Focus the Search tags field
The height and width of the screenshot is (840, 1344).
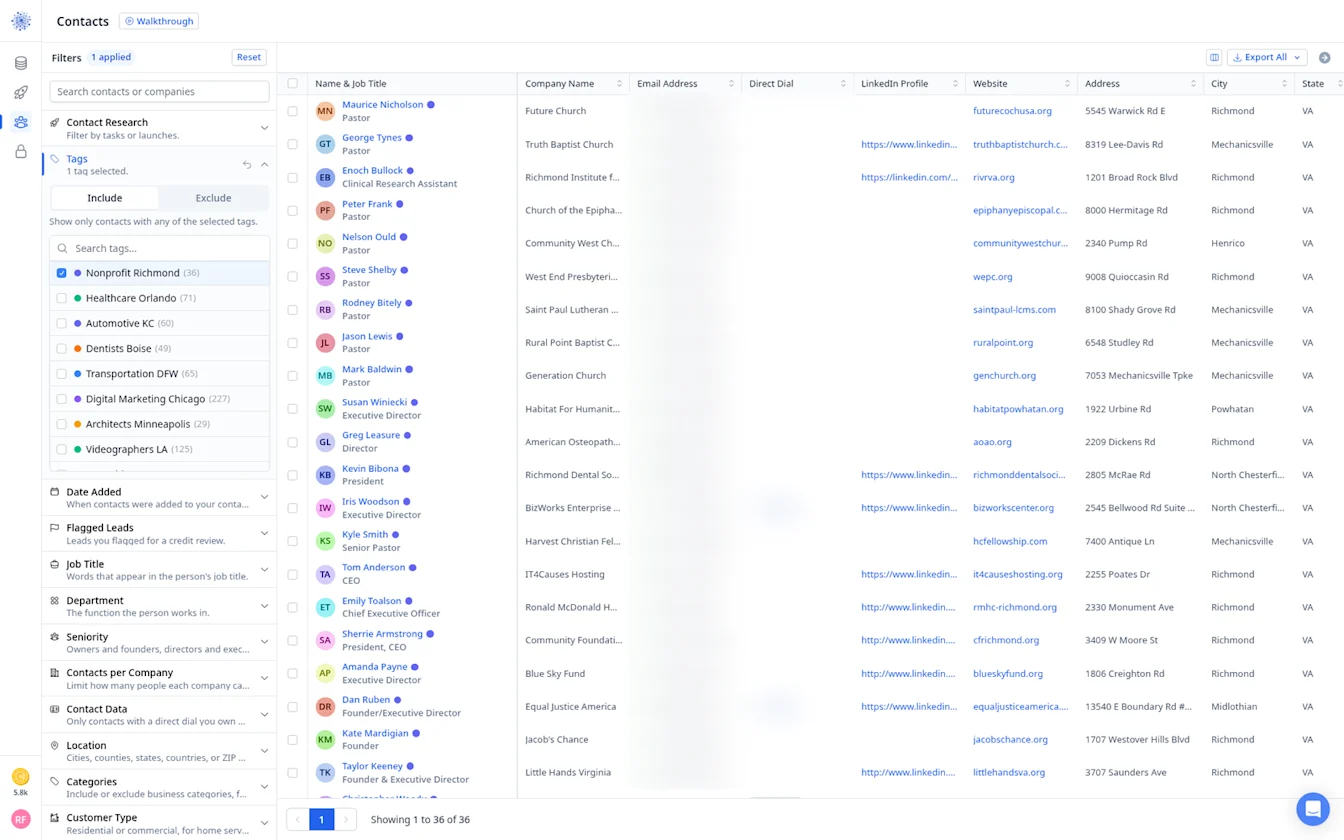[159, 248]
